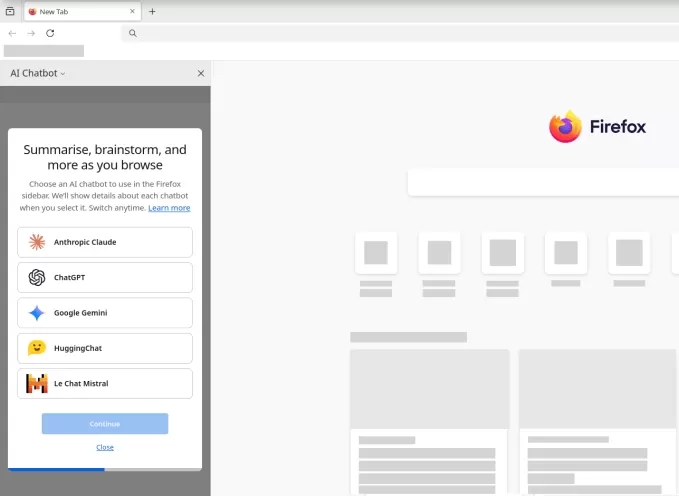679x496 pixels.
Task: Click the onboarding progress bar
Action: click(105, 469)
